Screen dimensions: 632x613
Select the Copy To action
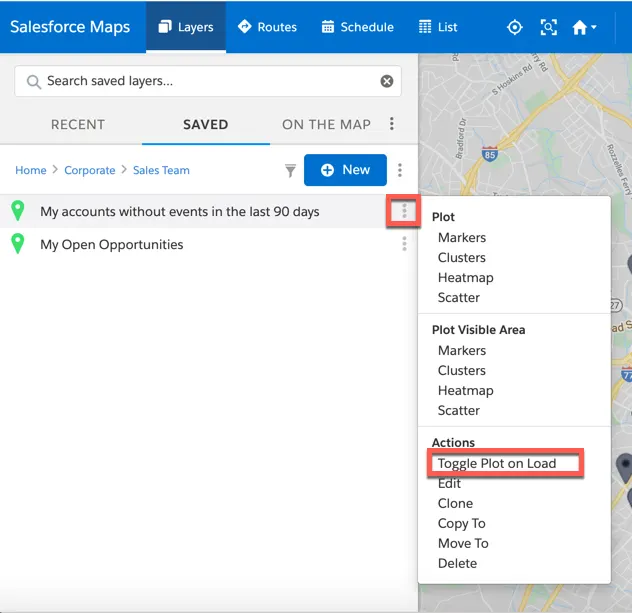tap(462, 524)
